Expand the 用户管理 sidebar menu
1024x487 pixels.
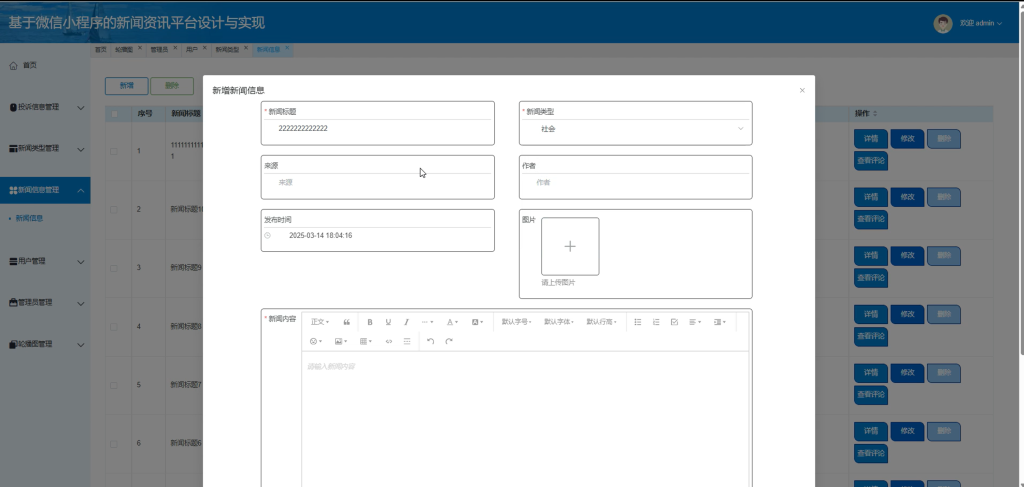tap(45, 261)
